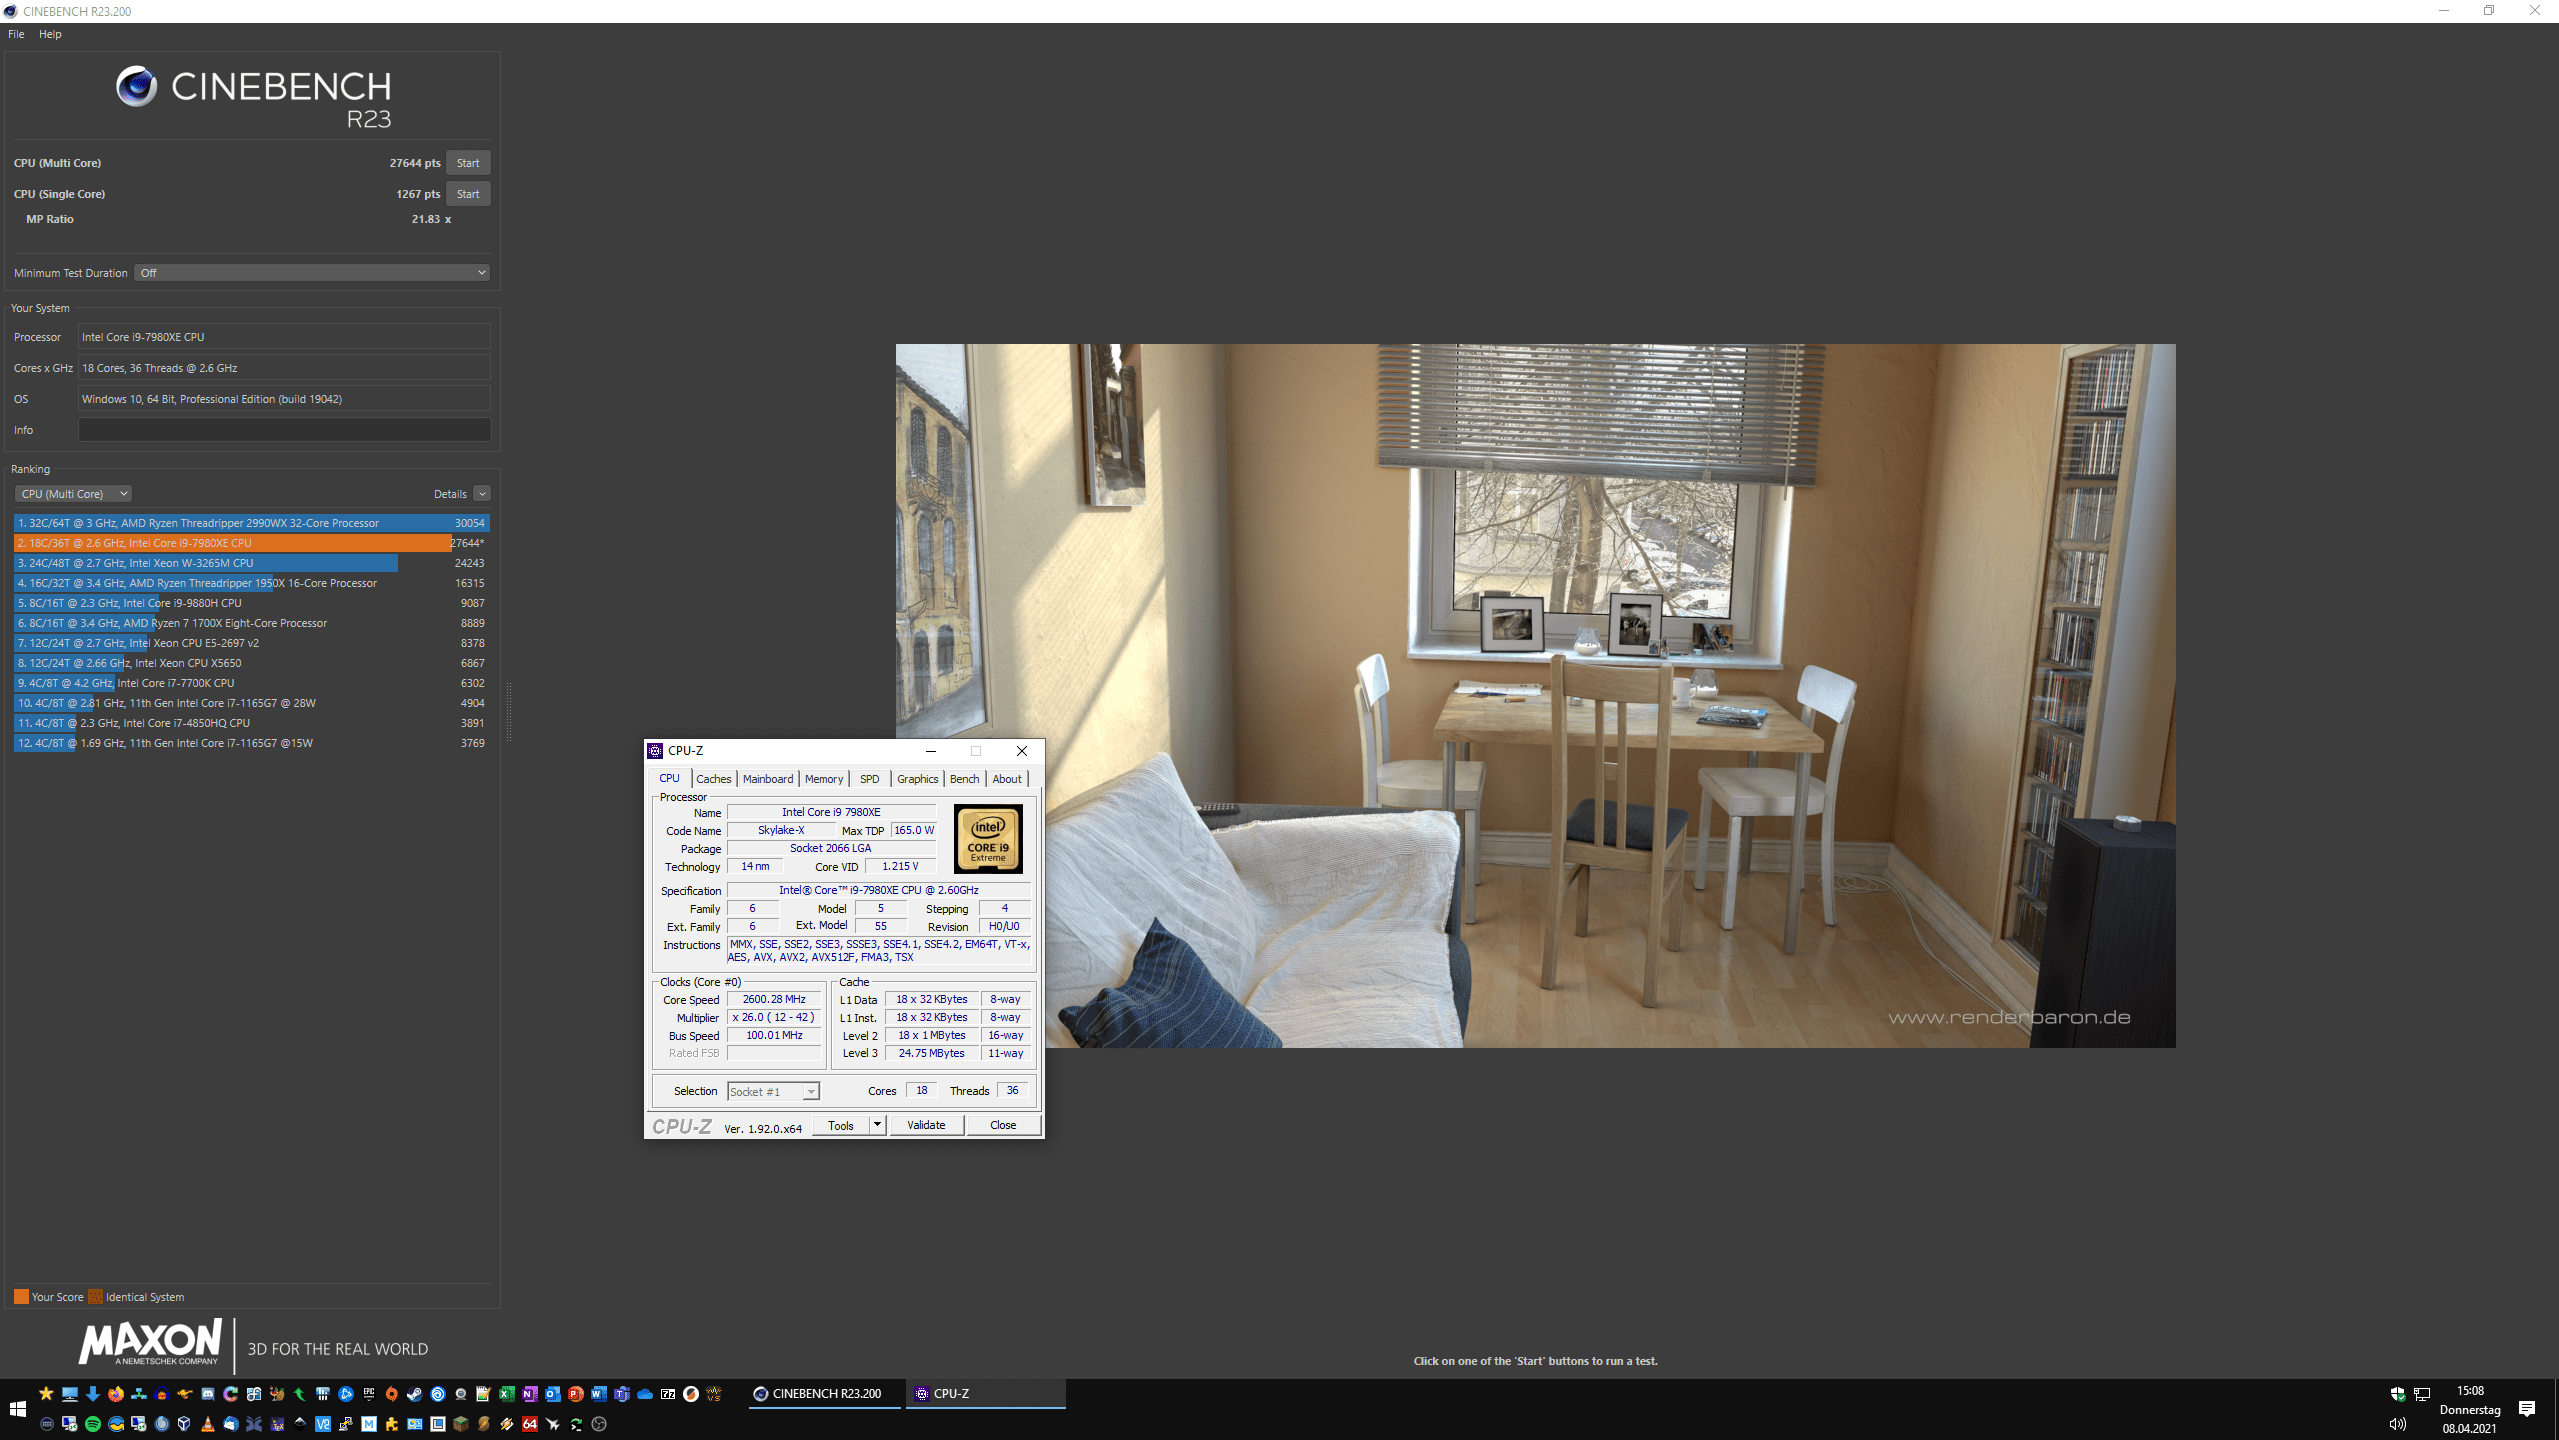Click the Intel Core i9 Extreme logo in CPU-Z

[x=988, y=839]
